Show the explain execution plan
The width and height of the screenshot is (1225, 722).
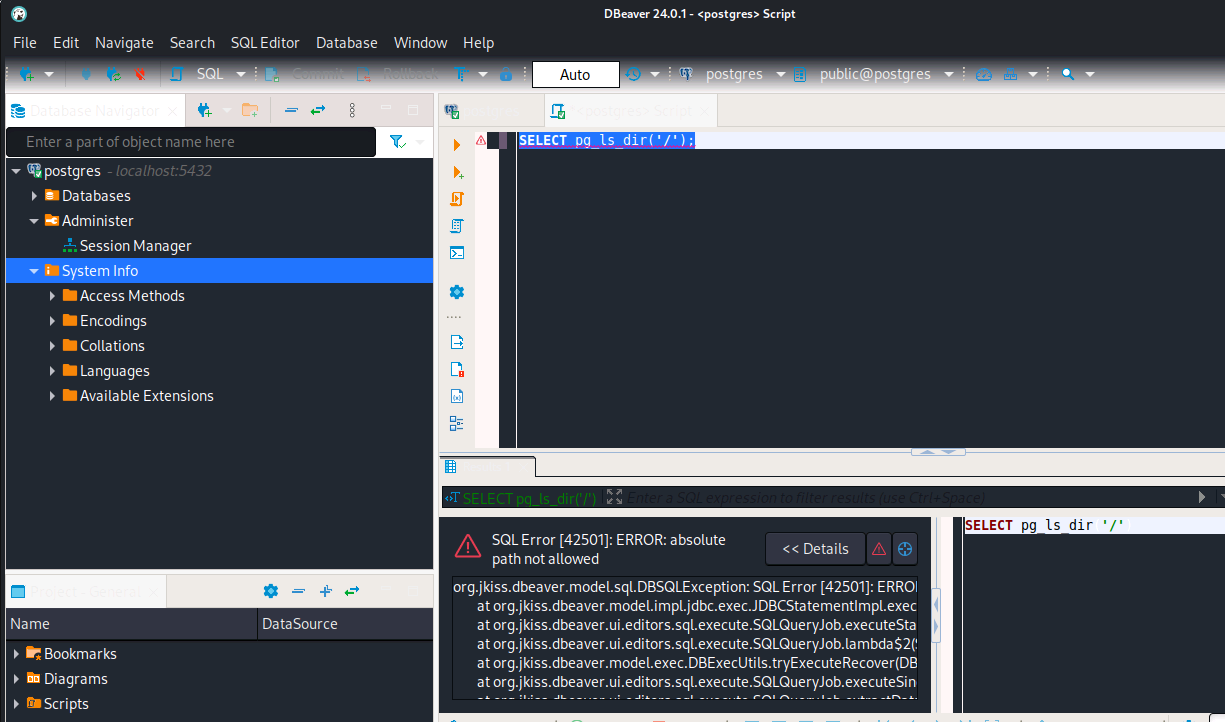pos(457,226)
